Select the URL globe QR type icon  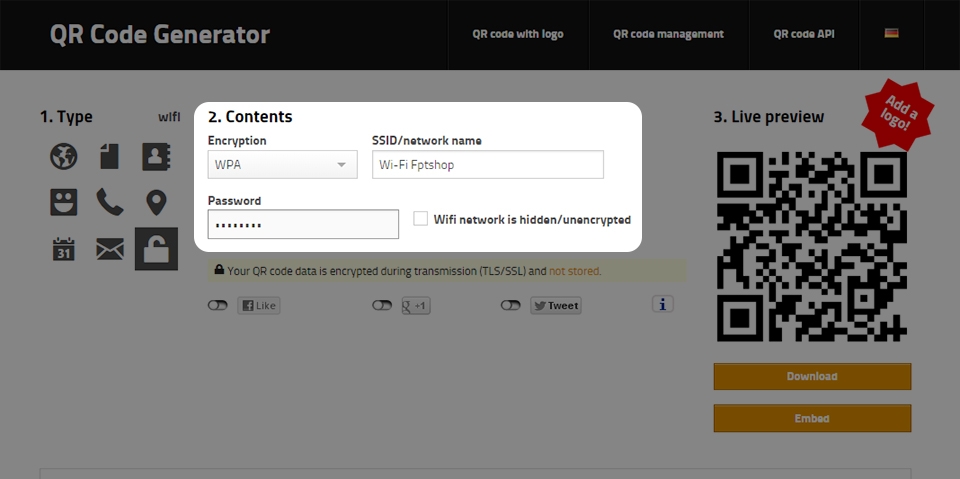[64, 156]
